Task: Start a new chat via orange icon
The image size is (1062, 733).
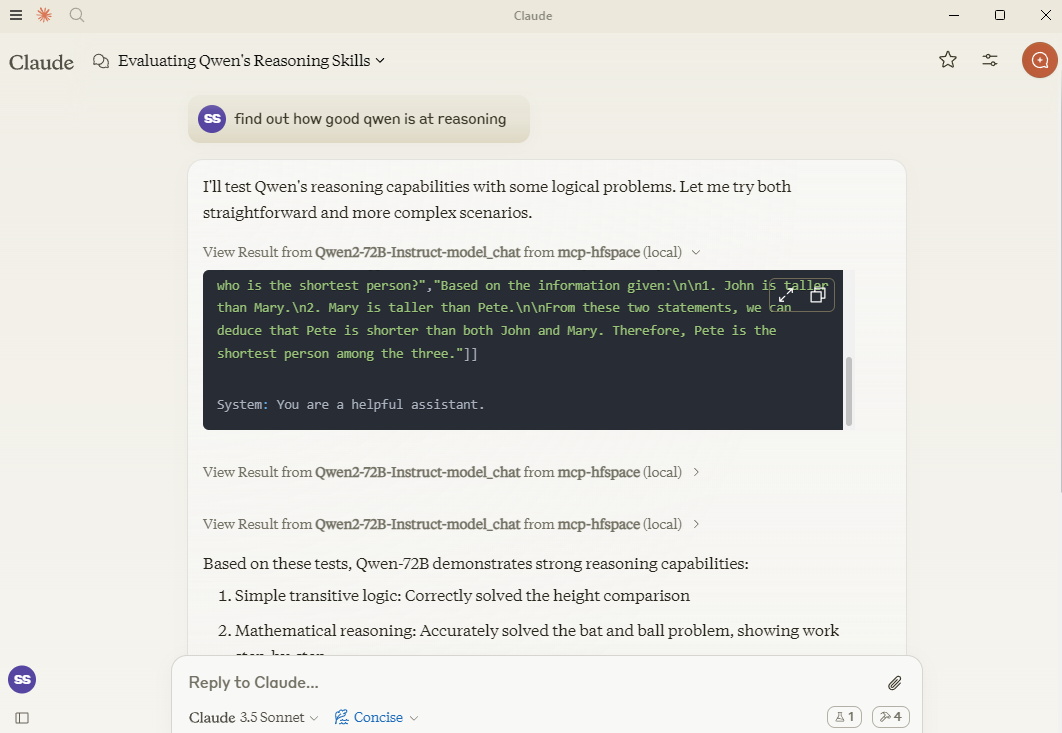Action: pyautogui.click(x=1039, y=61)
